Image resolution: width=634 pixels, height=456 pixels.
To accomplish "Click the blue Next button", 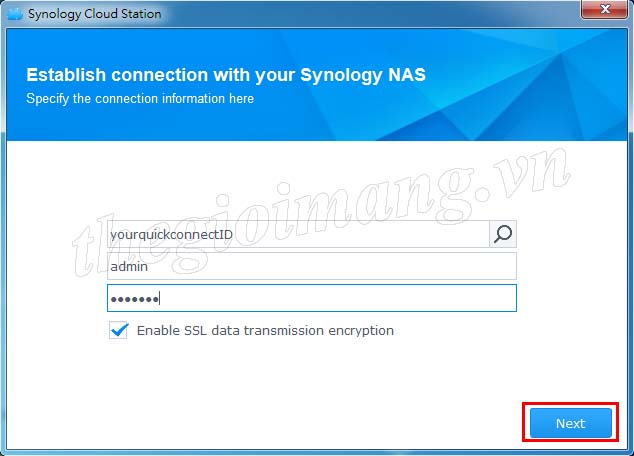I will click(x=571, y=423).
